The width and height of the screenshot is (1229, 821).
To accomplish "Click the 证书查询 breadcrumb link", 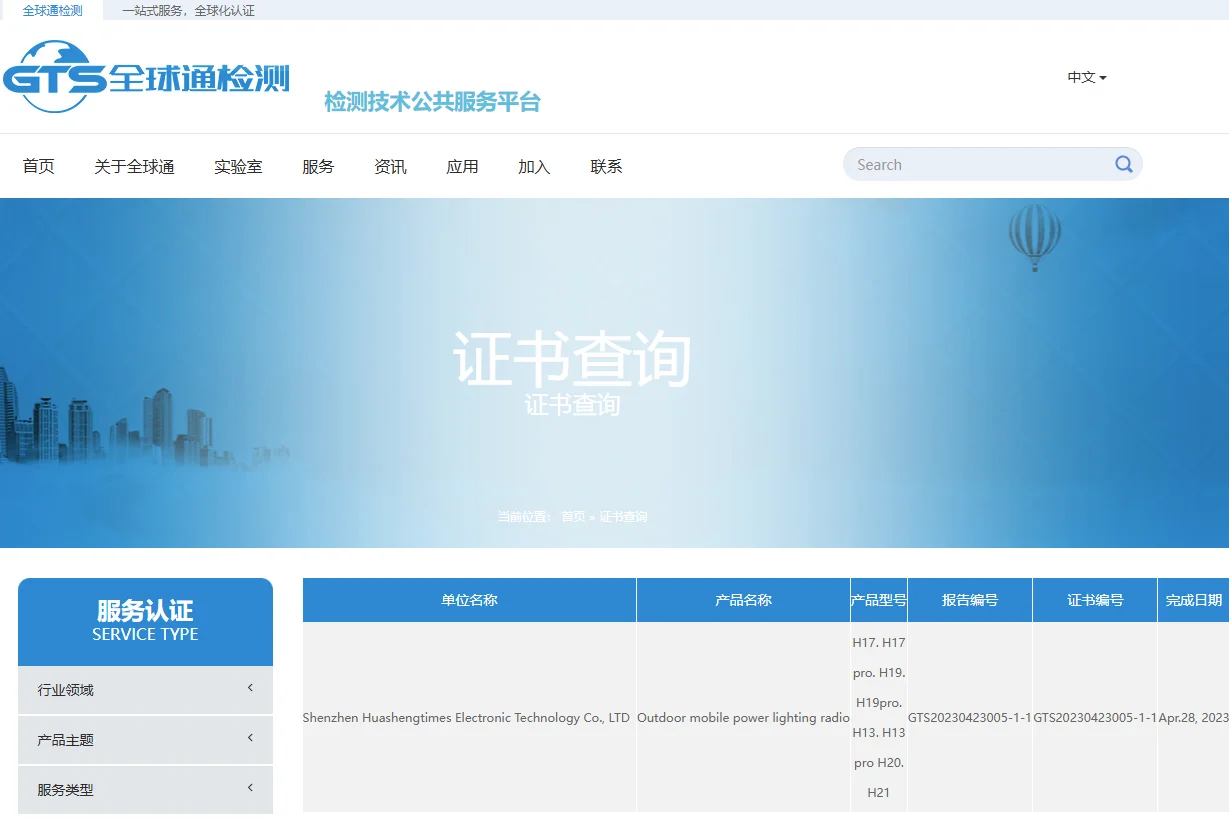I will (623, 517).
